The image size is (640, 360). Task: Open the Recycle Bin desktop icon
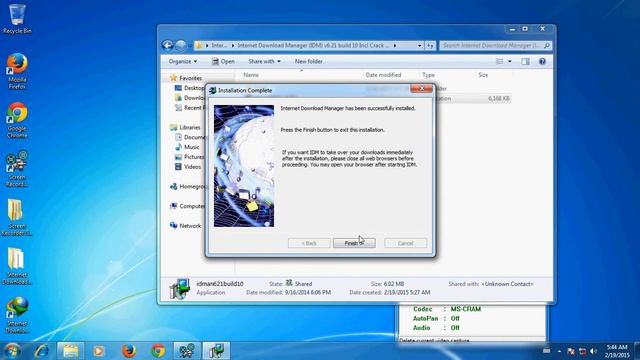tap(17, 19)
